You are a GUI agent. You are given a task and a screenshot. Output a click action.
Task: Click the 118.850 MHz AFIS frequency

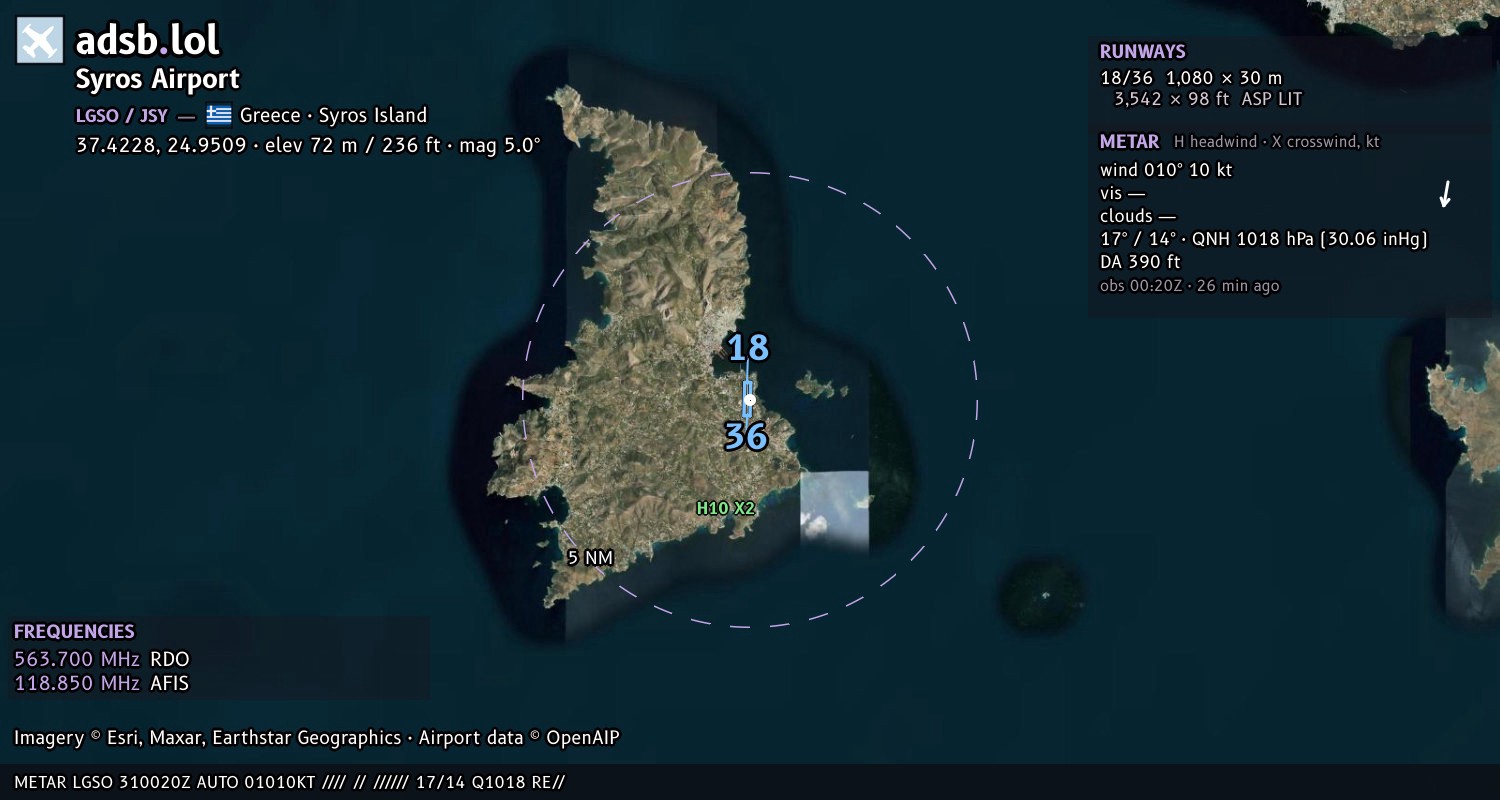coord(102,684)
